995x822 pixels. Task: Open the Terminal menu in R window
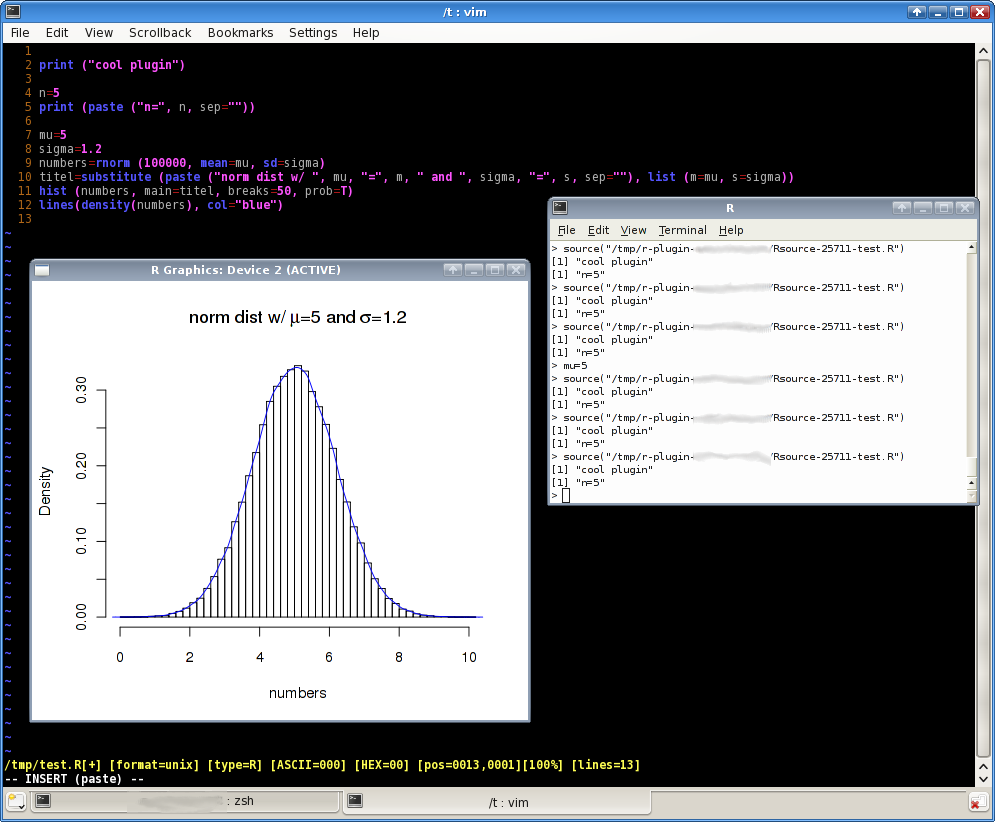[682, 230]
